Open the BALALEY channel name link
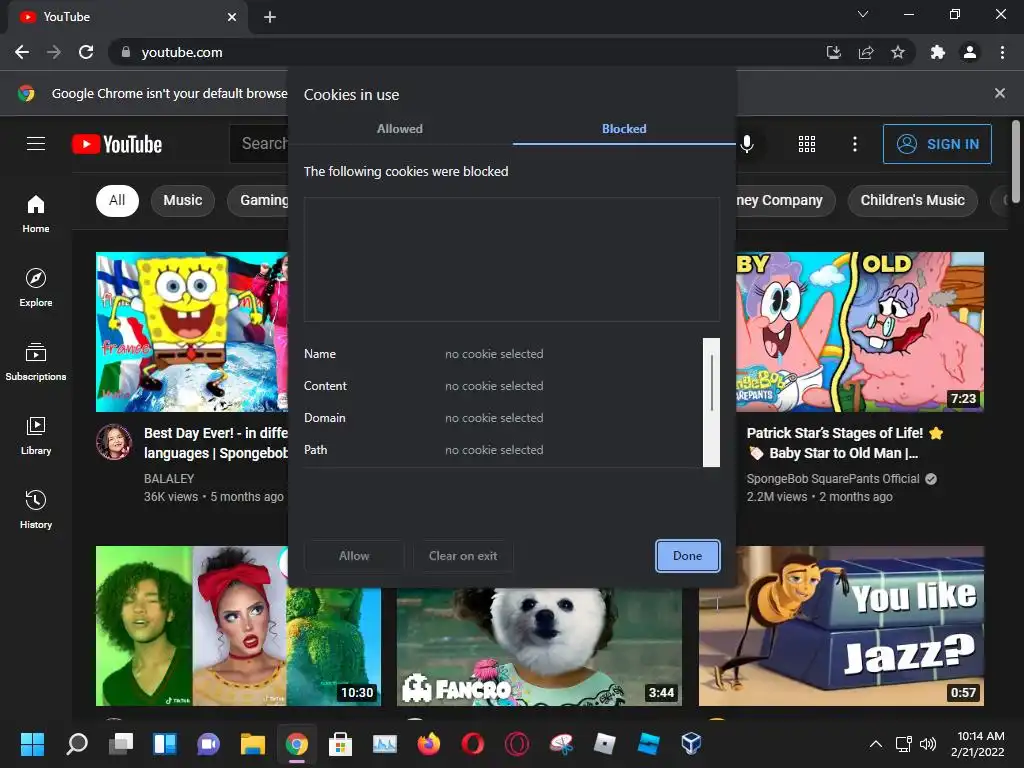This screenshot has height=768, width=1024. pyautogui.click(x=169, y=479)
